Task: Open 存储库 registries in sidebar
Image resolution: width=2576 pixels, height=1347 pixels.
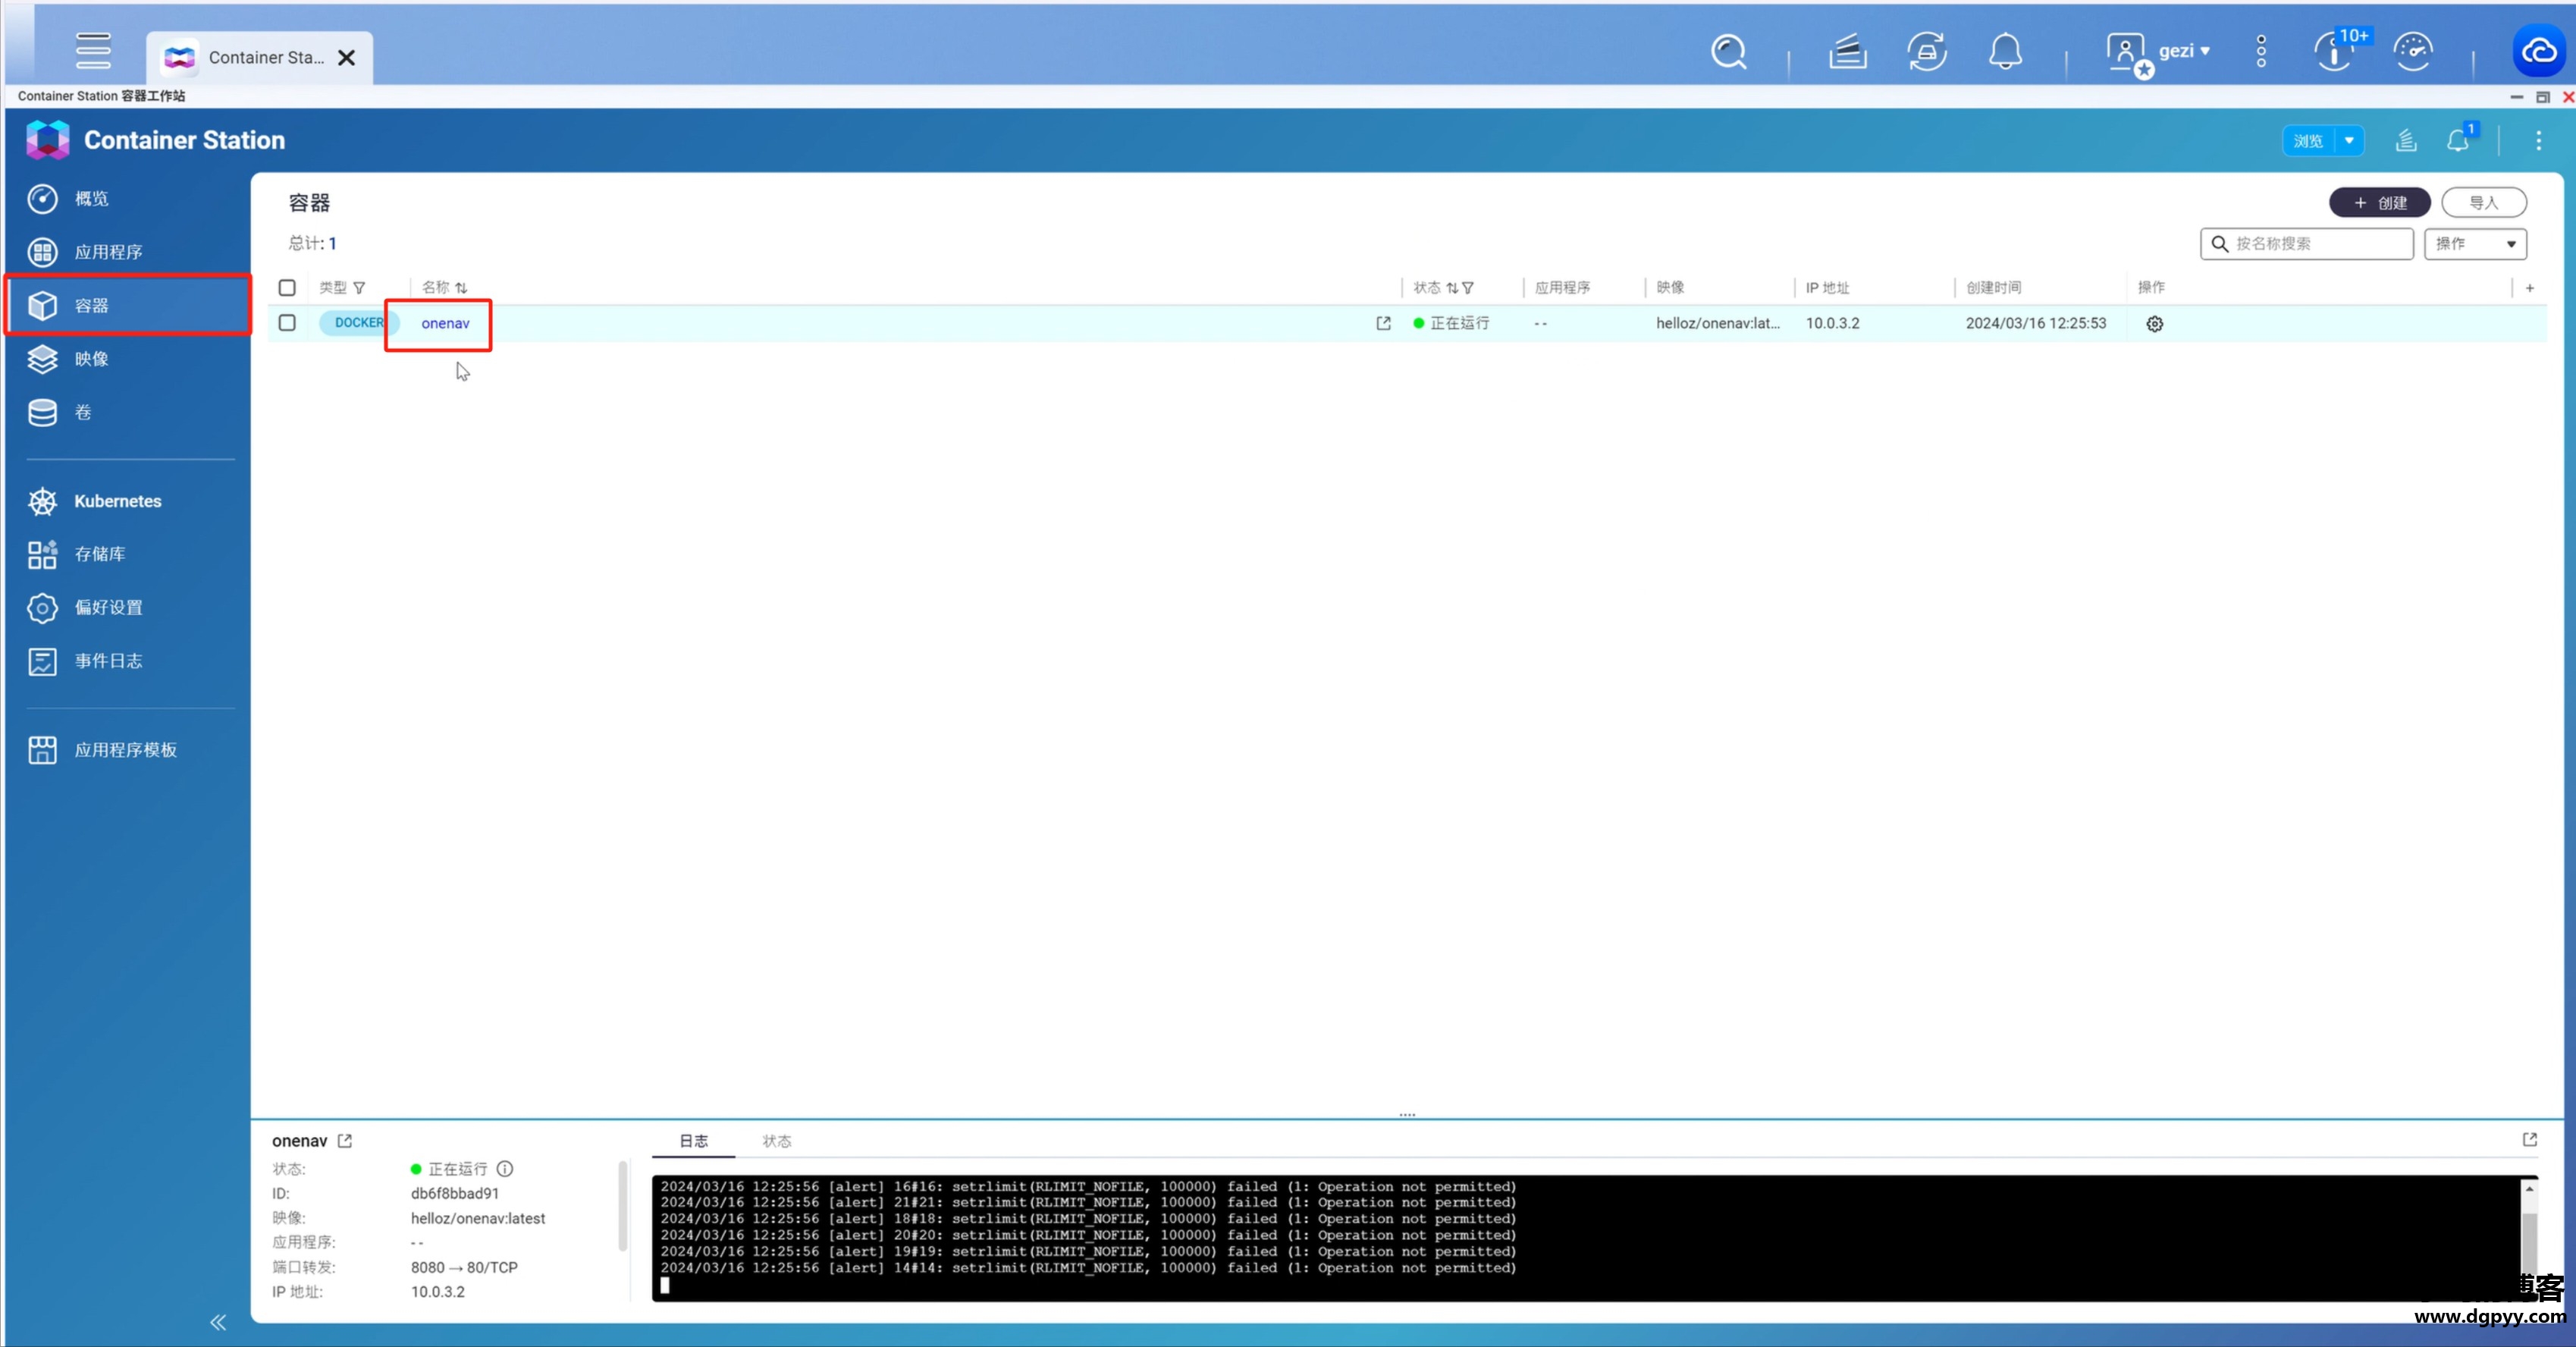Action: (128, 554)
